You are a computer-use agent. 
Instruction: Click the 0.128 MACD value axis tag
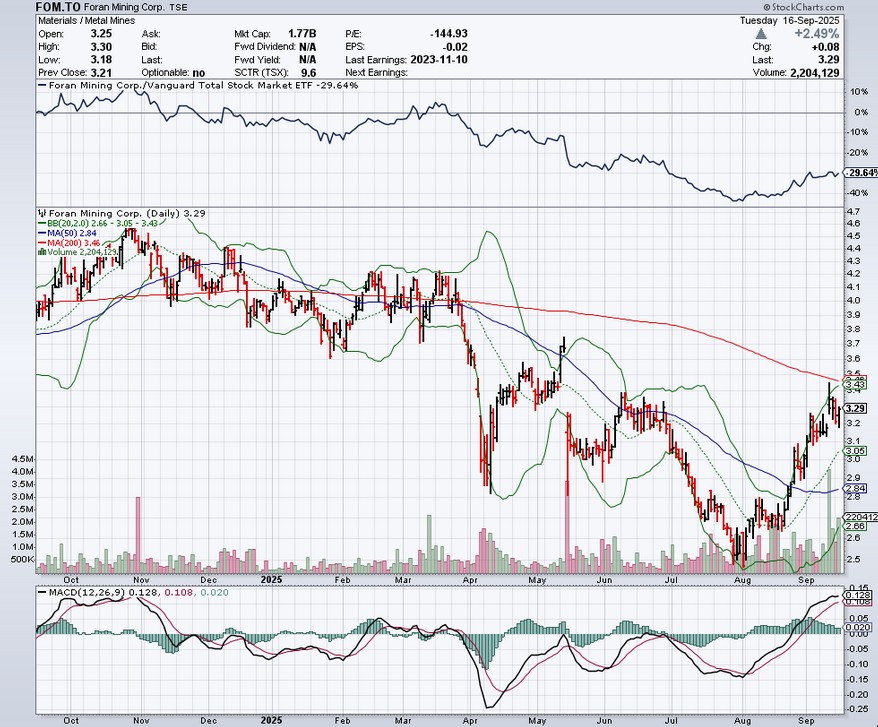point(858,597)
